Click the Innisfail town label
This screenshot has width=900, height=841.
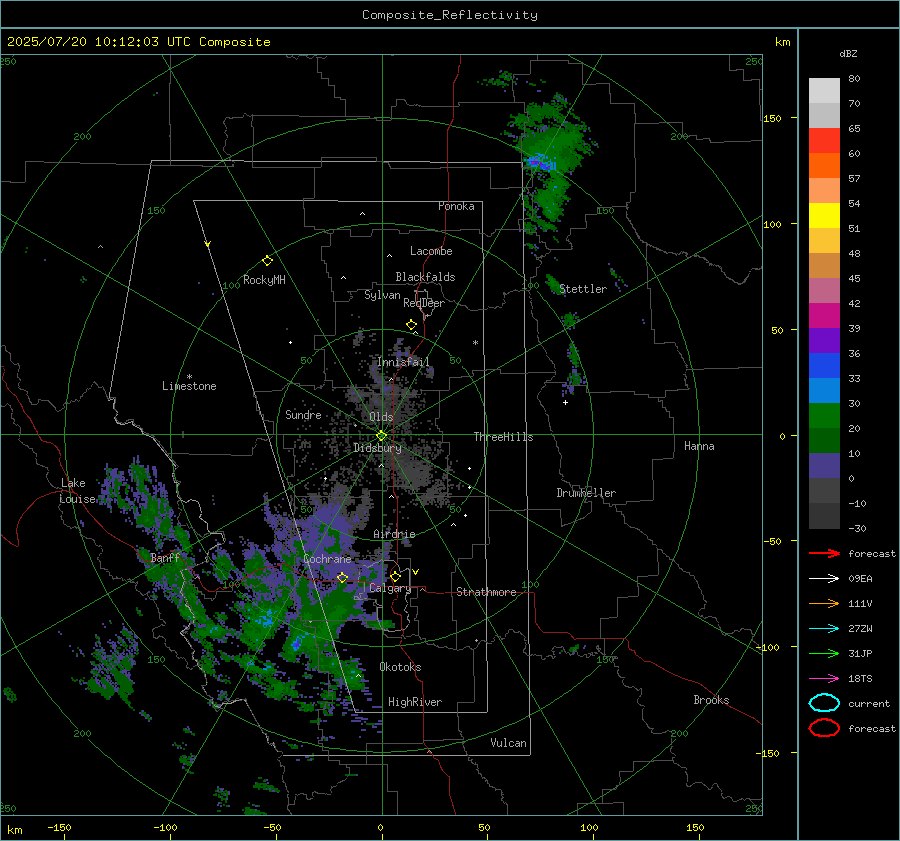coord(403,362)
